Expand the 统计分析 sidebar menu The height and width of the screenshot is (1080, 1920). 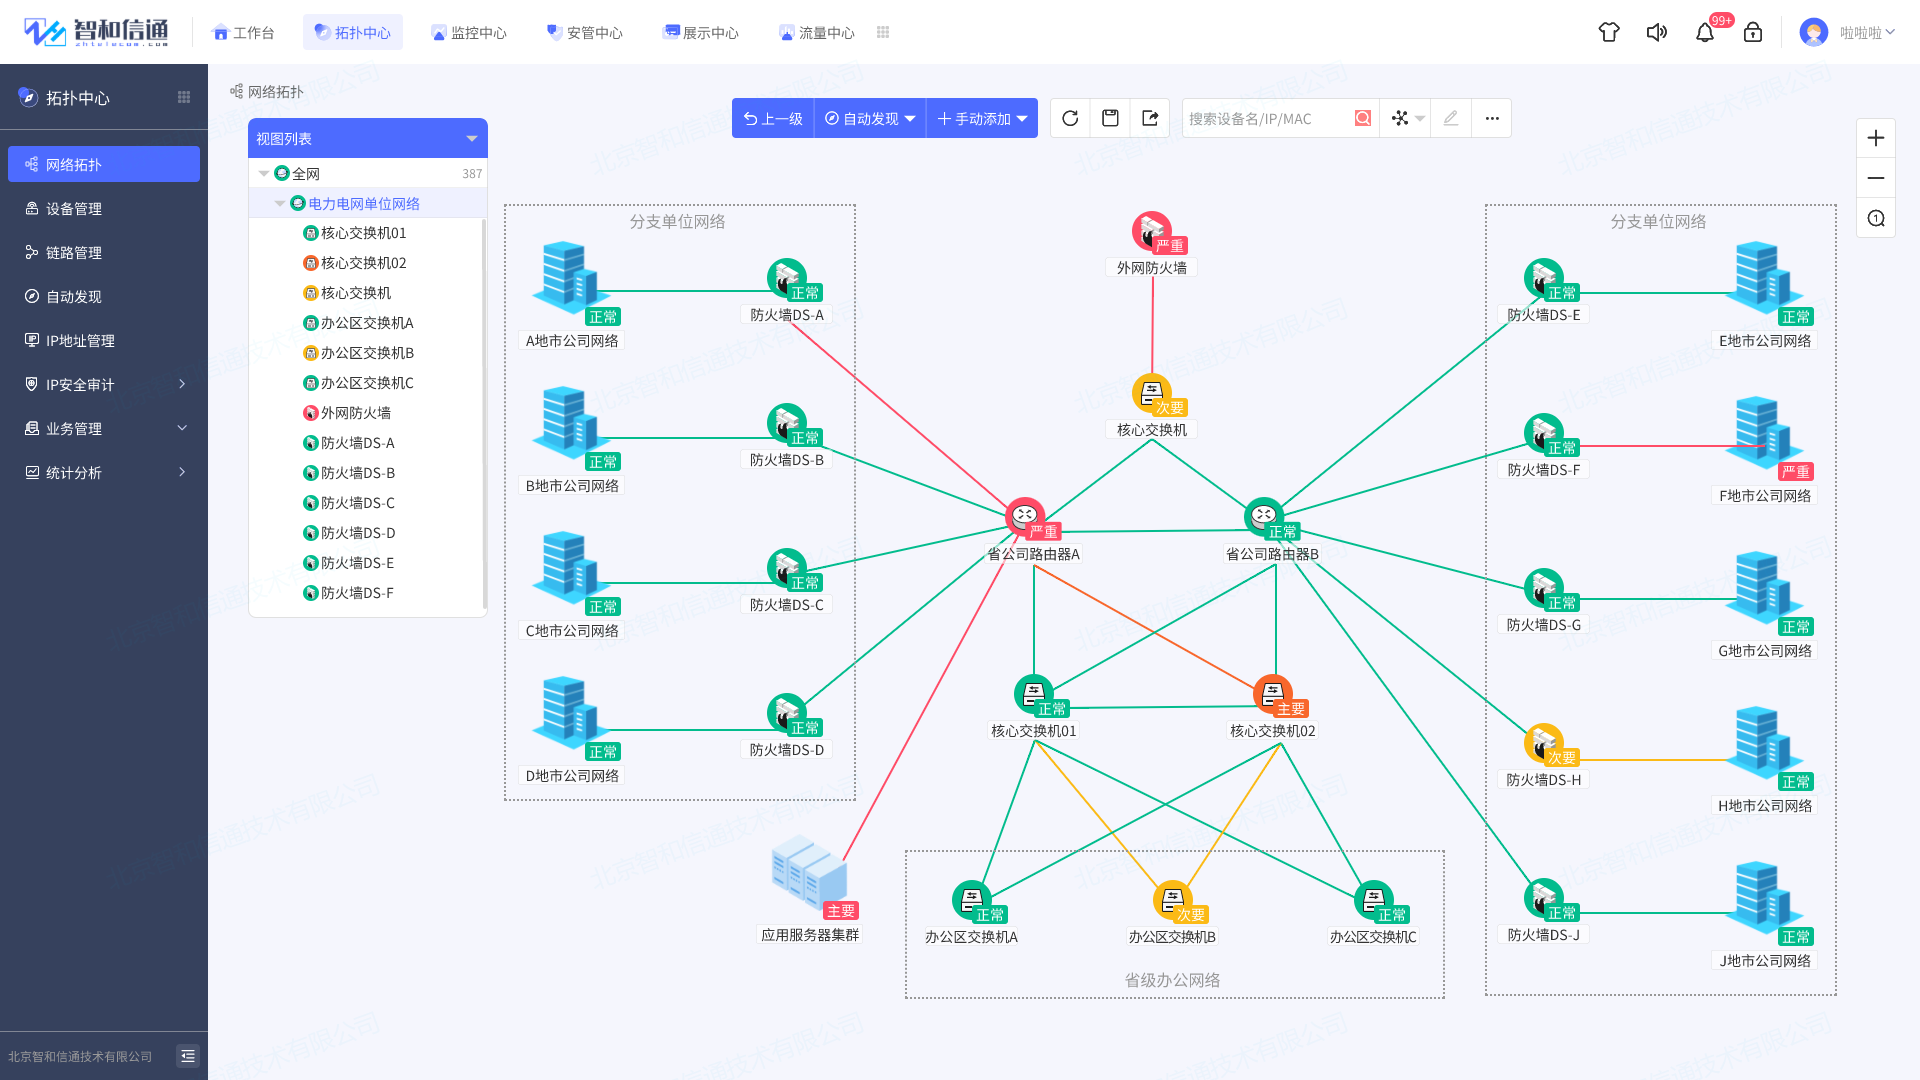point(104,472)
